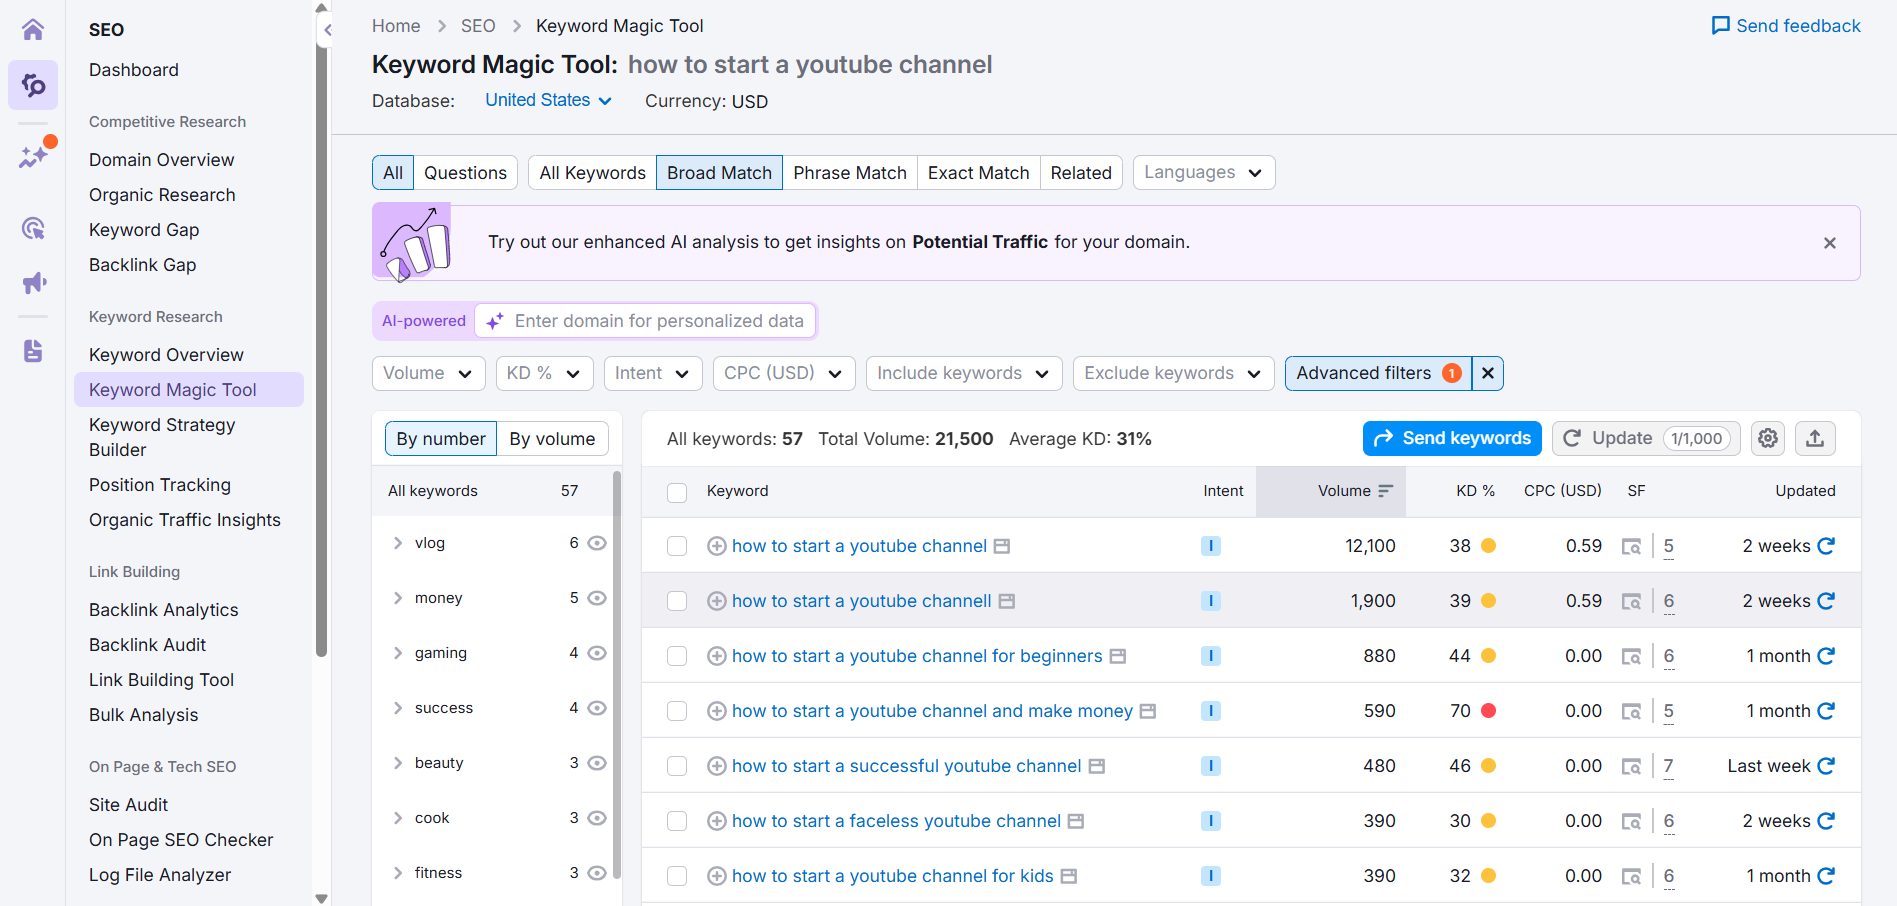Click the export (upload arrow) icon
The width and height of the screenshot is (1897, 906).
tap(1815, 438)
